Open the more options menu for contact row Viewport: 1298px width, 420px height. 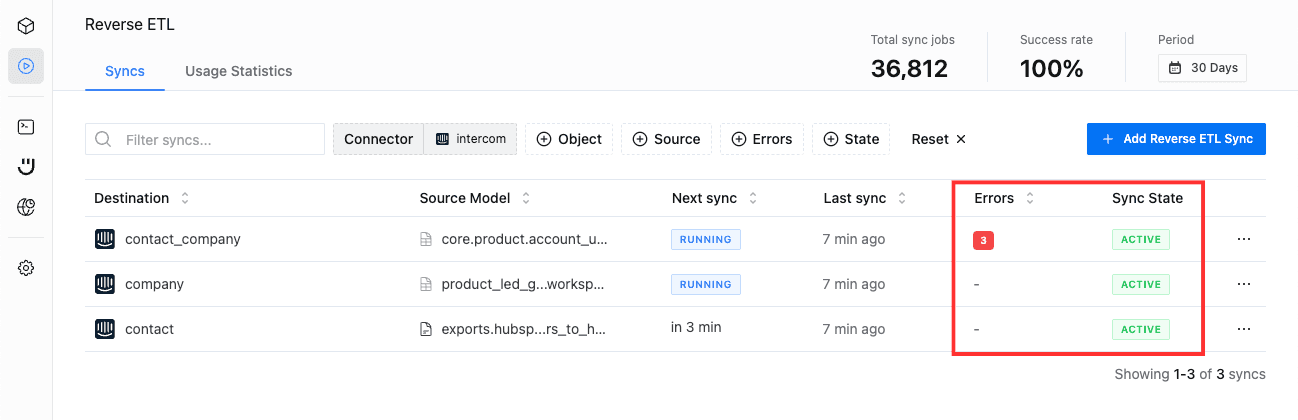point(1244,329)
